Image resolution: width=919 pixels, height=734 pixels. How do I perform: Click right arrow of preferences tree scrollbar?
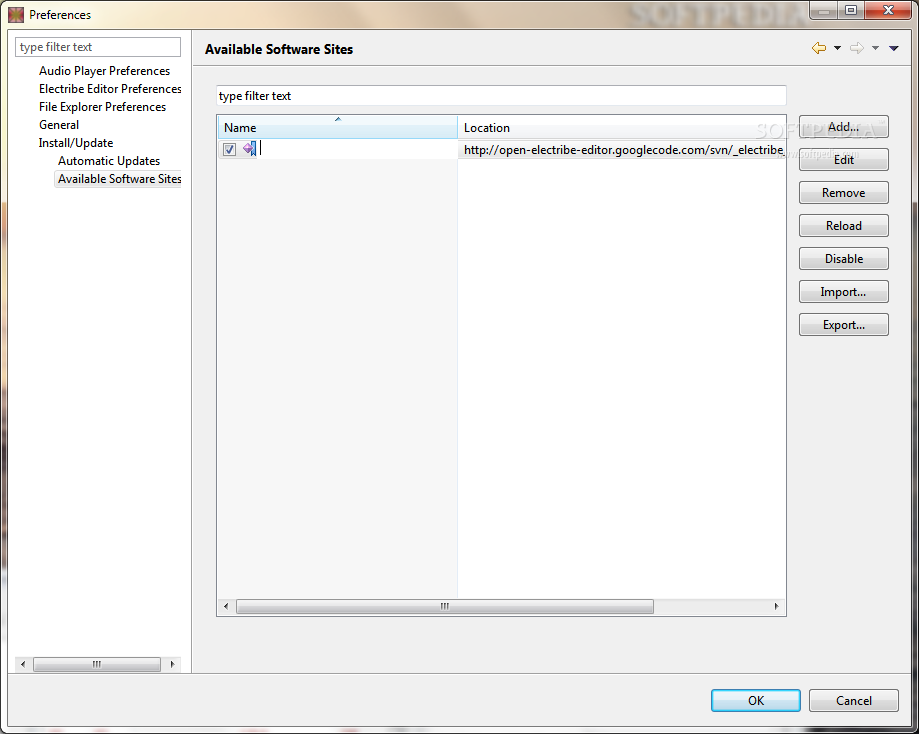tap(172, 664)
